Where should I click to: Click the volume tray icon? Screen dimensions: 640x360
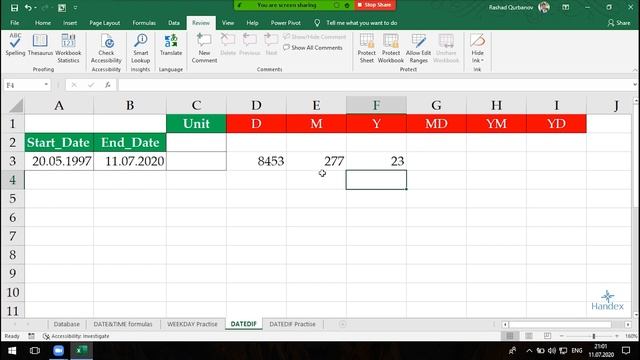pos(552,351)
